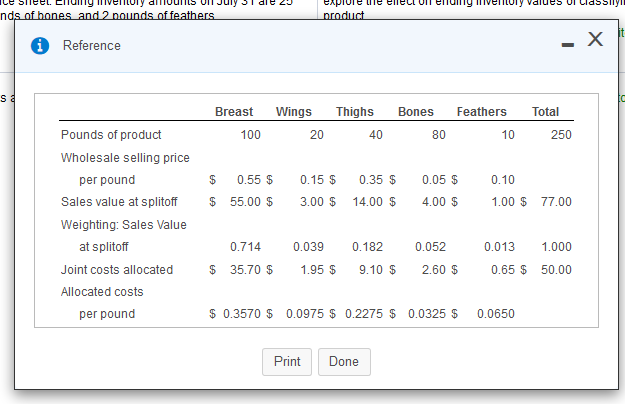Click Breast price per pound 0.55
625x404 pixels.
coord(249,180)
